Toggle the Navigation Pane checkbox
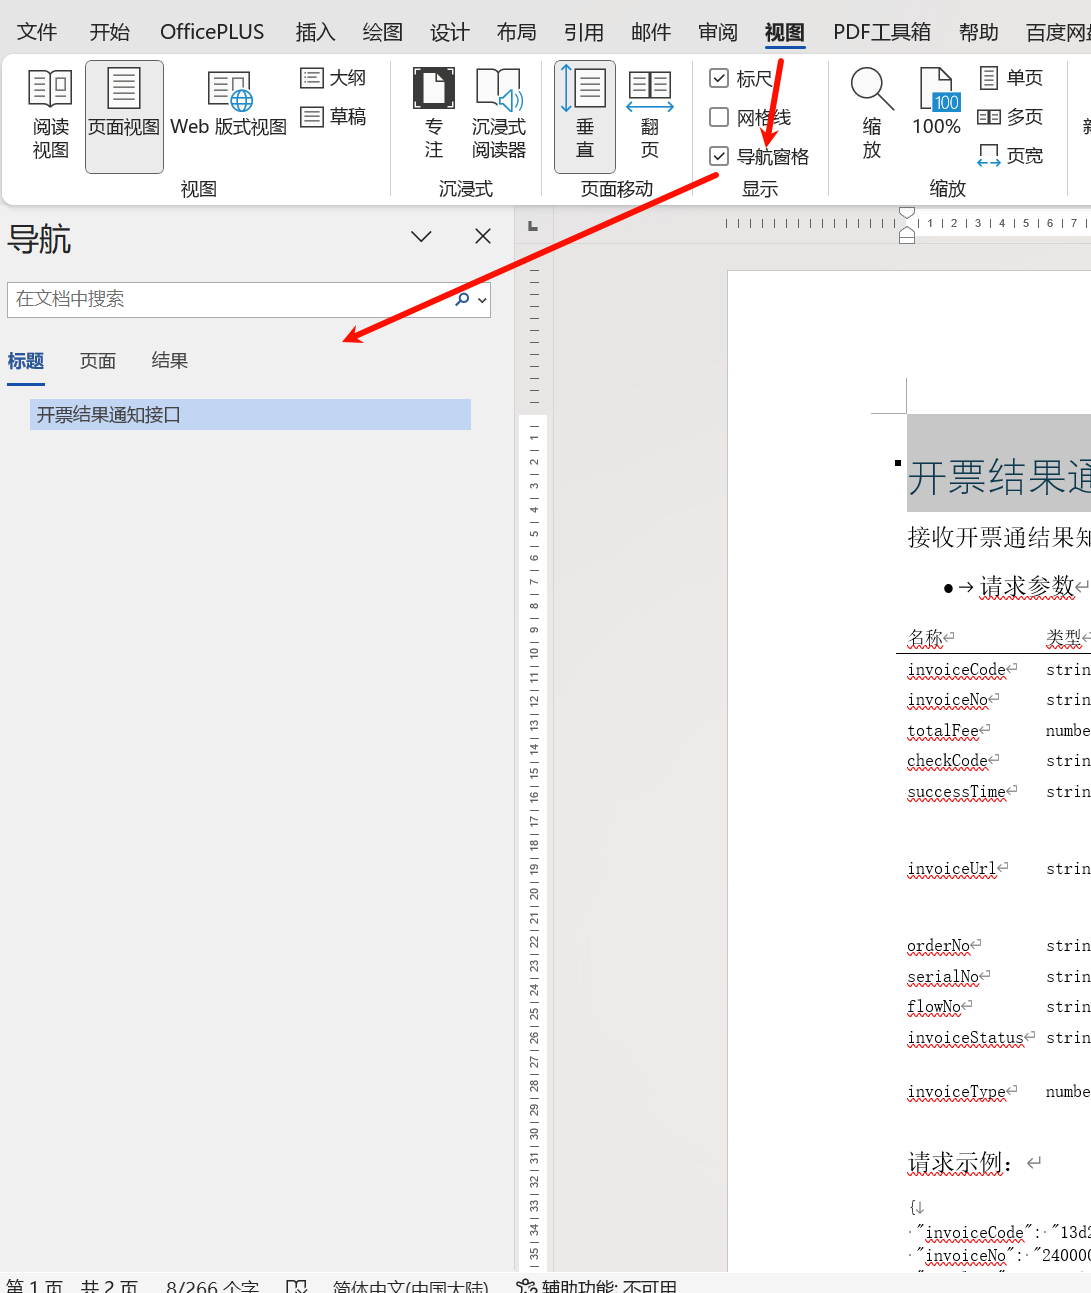 pyautogui.click(x=719, y=156)
